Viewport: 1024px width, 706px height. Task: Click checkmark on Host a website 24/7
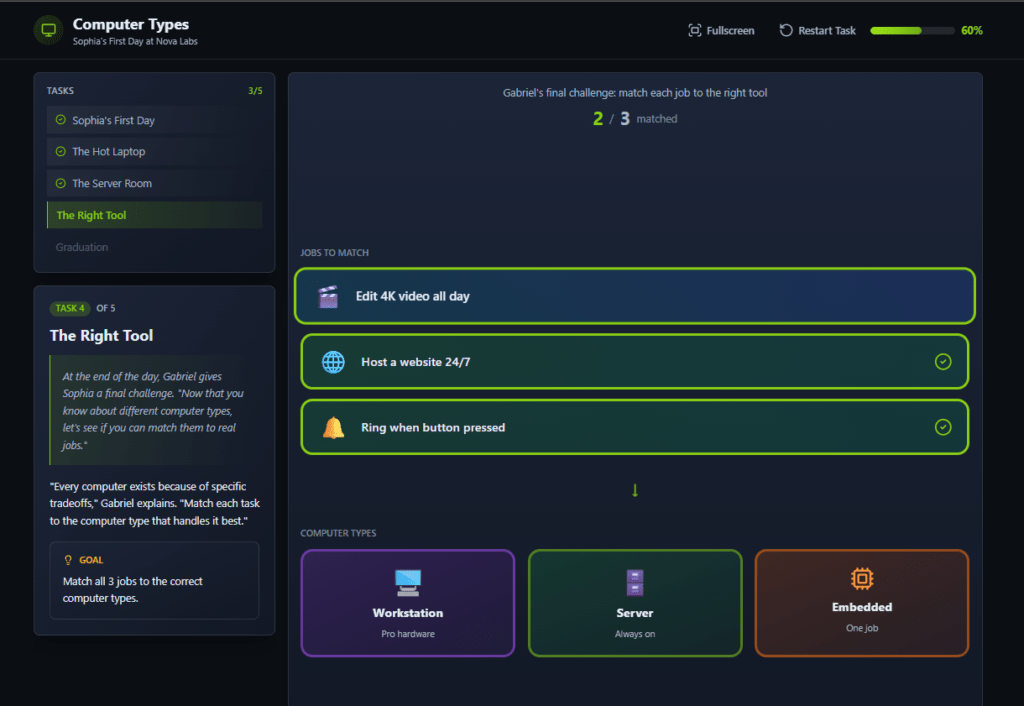point(942,362)
